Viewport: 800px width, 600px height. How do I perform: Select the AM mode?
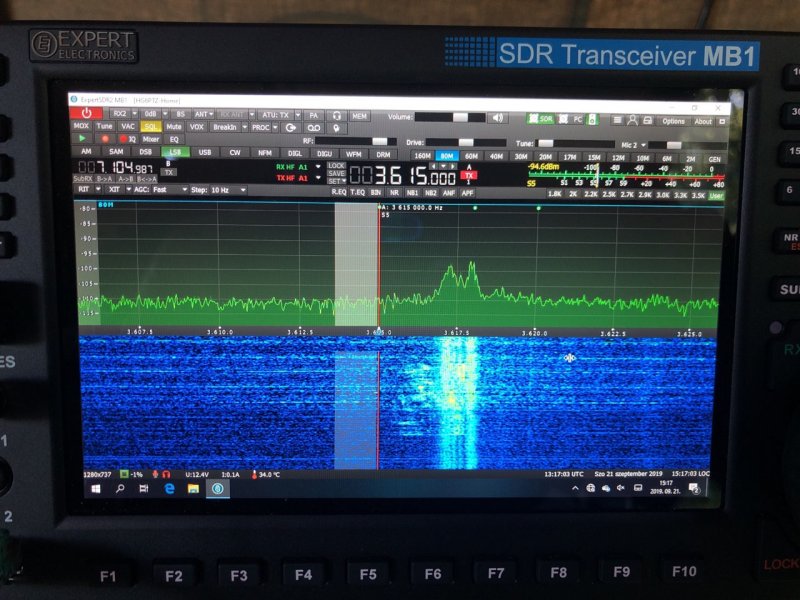coord(86,151)
